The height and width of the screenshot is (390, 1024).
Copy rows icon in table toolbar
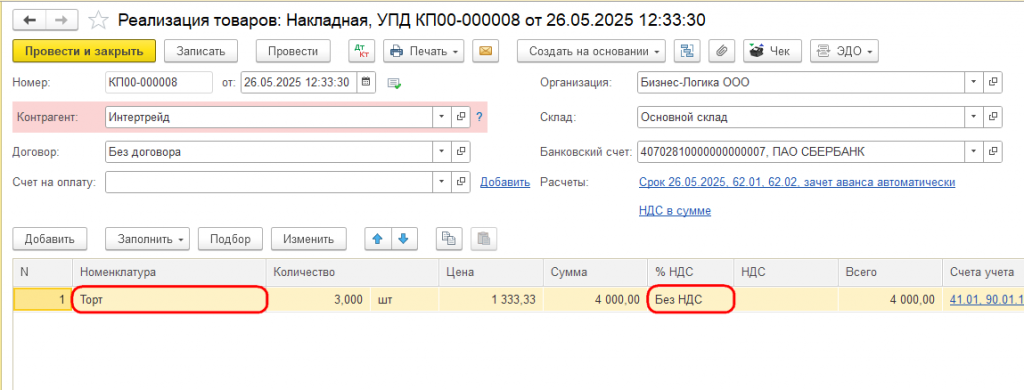pos(448,239)
